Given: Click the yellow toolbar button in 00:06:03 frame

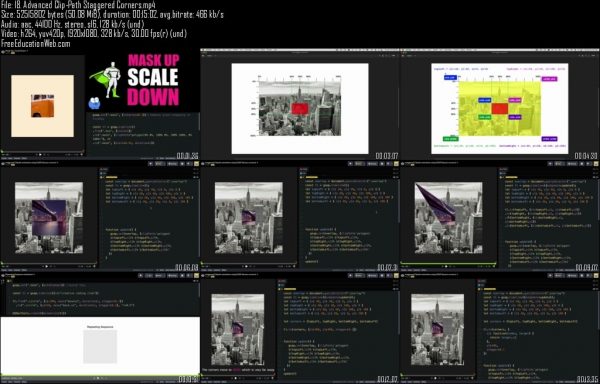Looking at the screenshot, I should tap(196, 164).
